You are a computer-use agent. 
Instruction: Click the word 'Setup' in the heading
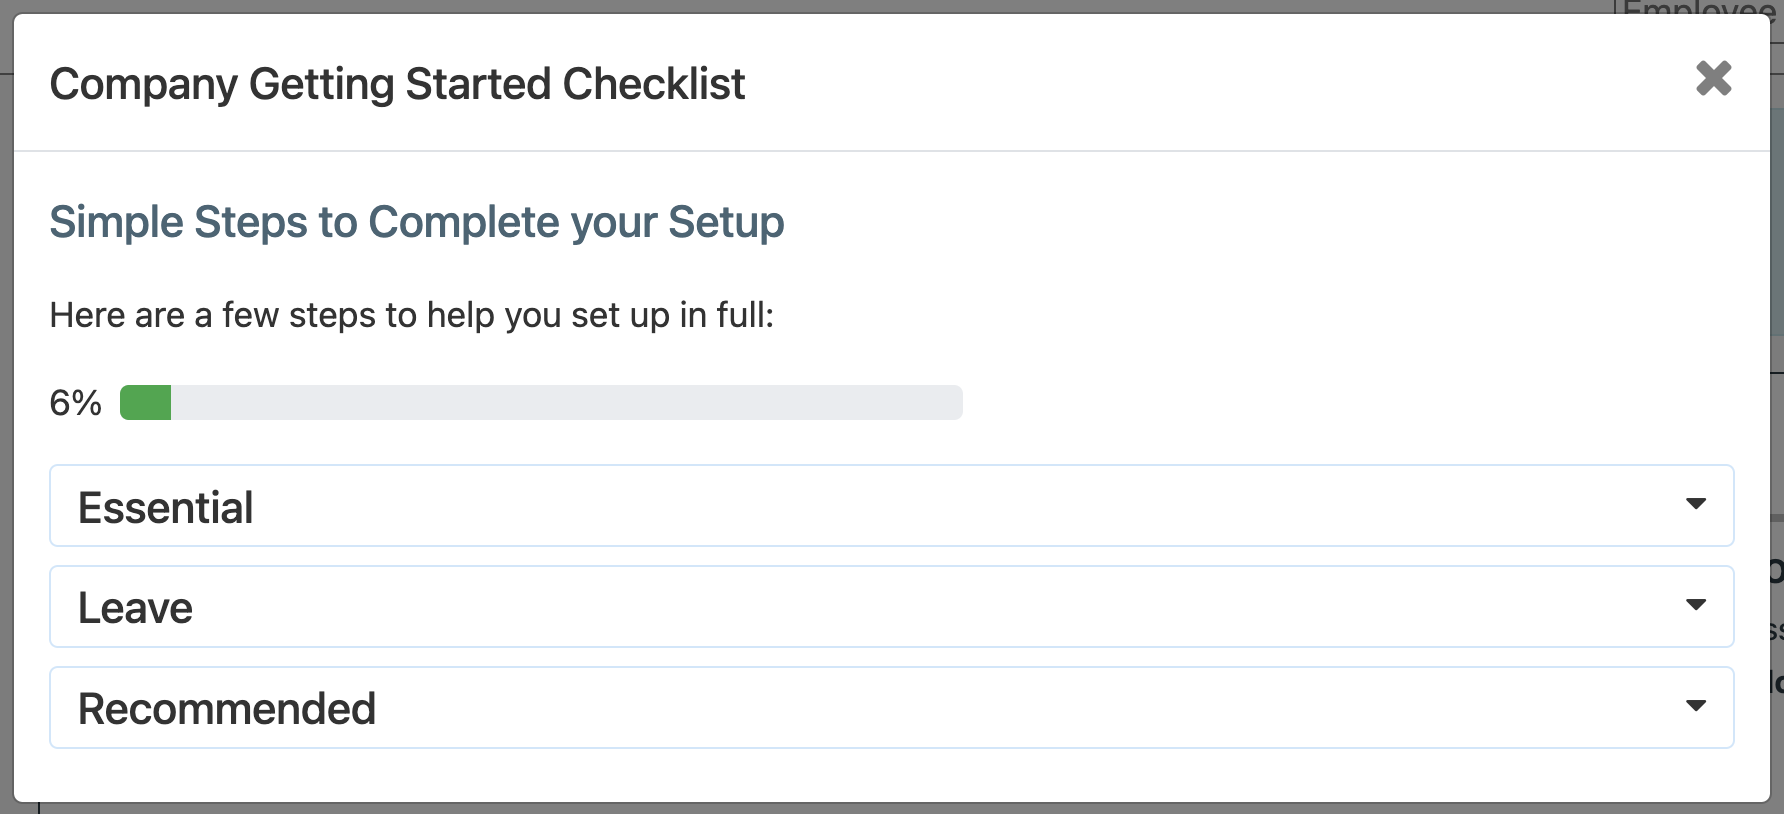coord(726,222)
